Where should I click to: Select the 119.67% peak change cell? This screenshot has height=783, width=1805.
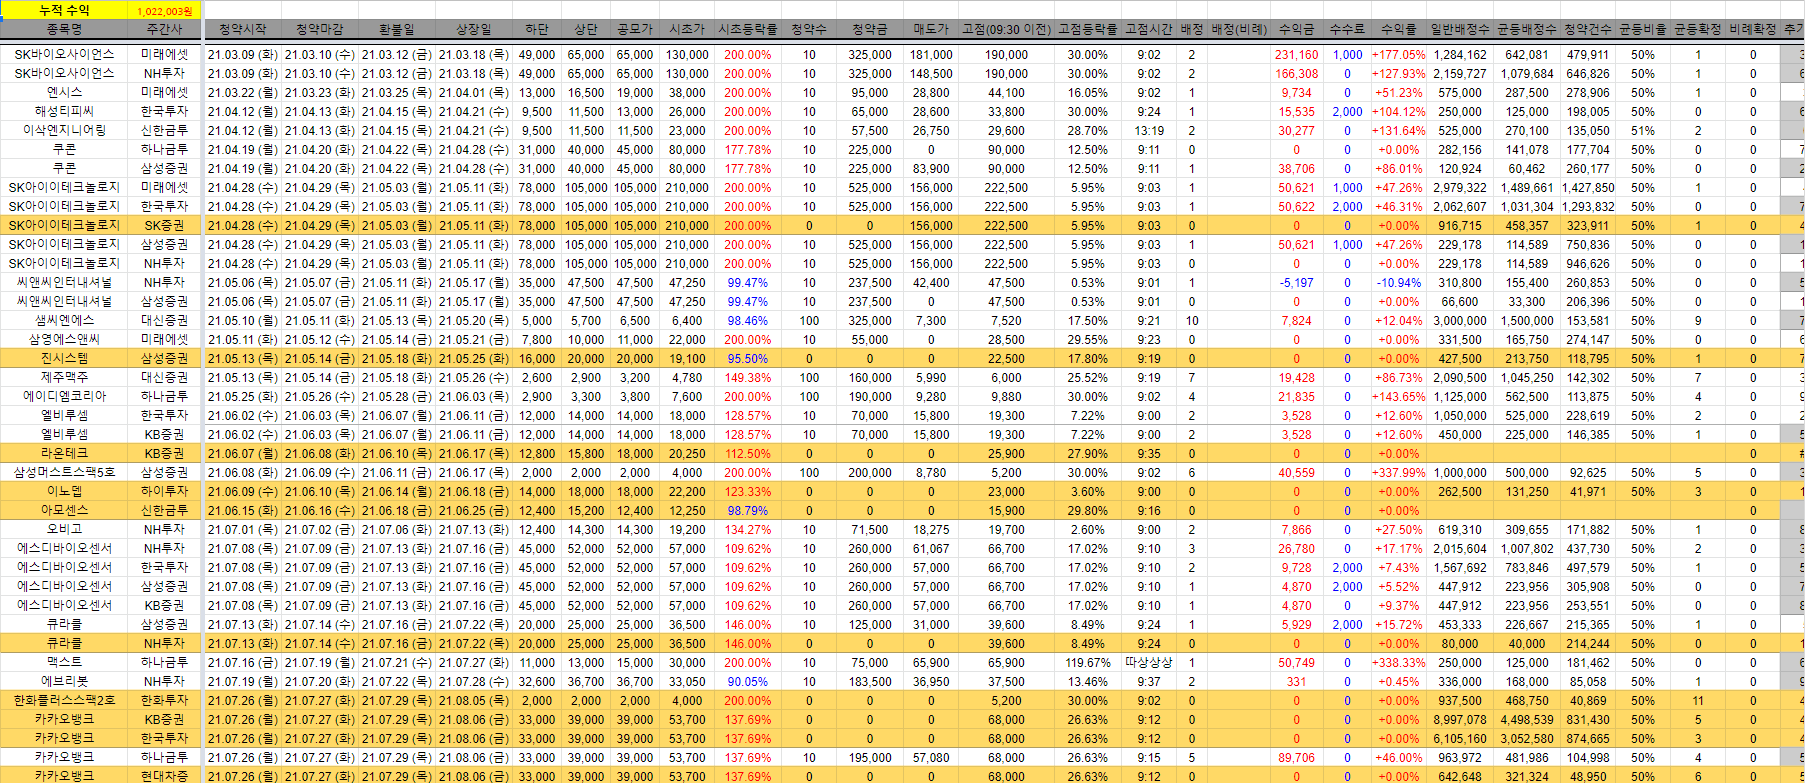click(x=1088, y=662)
